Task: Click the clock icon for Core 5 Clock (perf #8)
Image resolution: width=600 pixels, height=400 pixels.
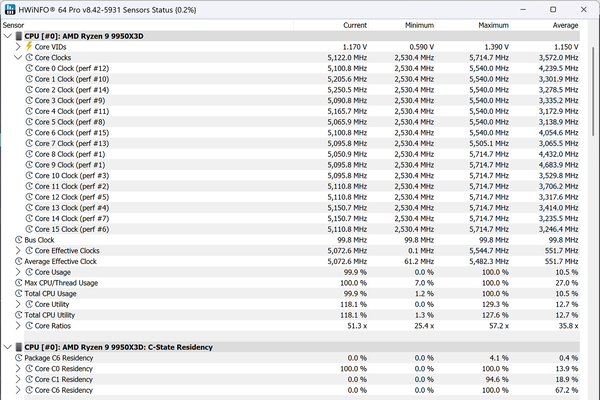Action: (29, 122)
